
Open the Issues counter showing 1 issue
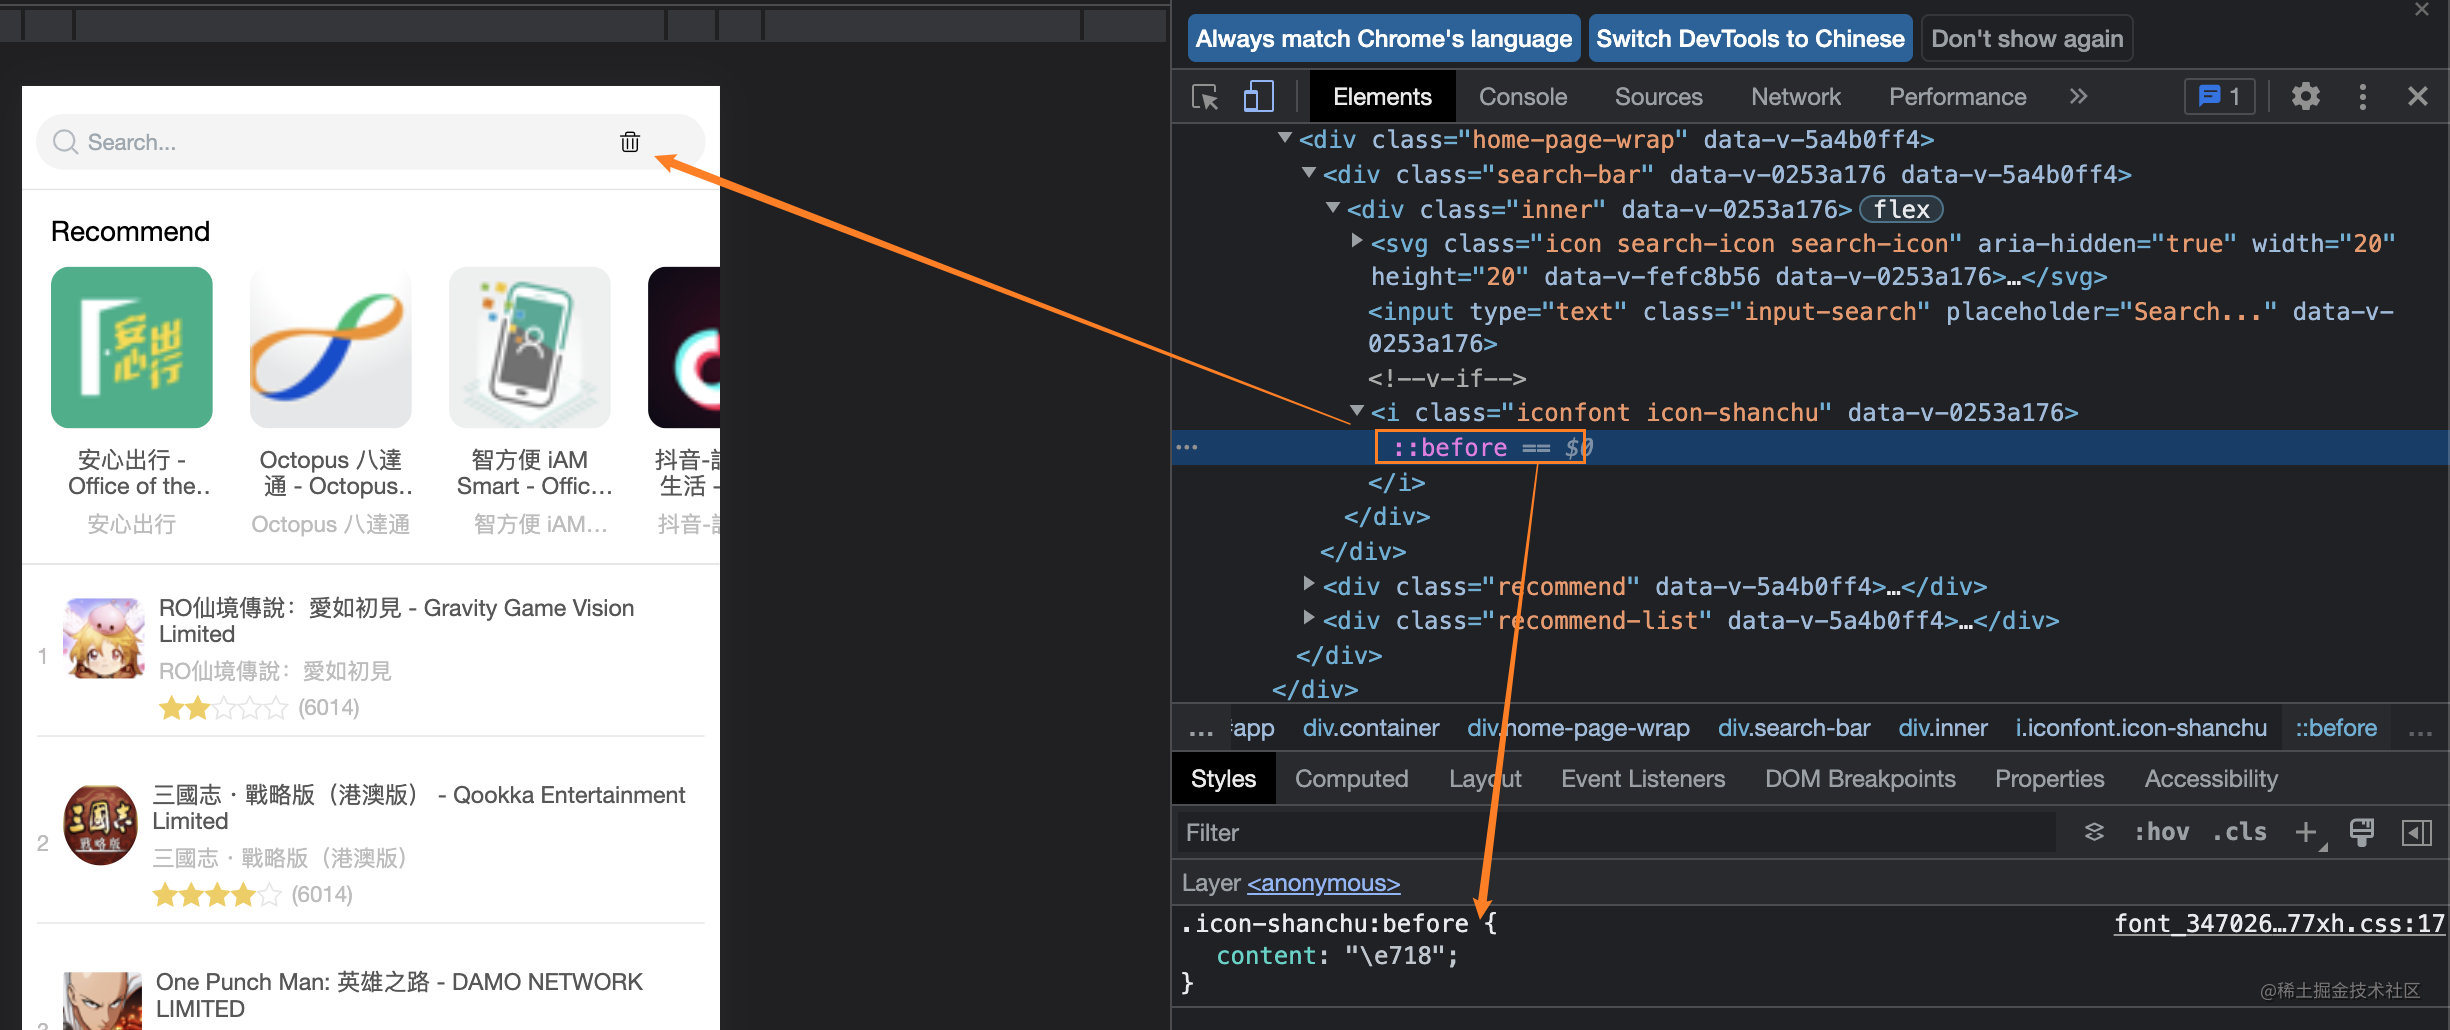(2219, 96)
